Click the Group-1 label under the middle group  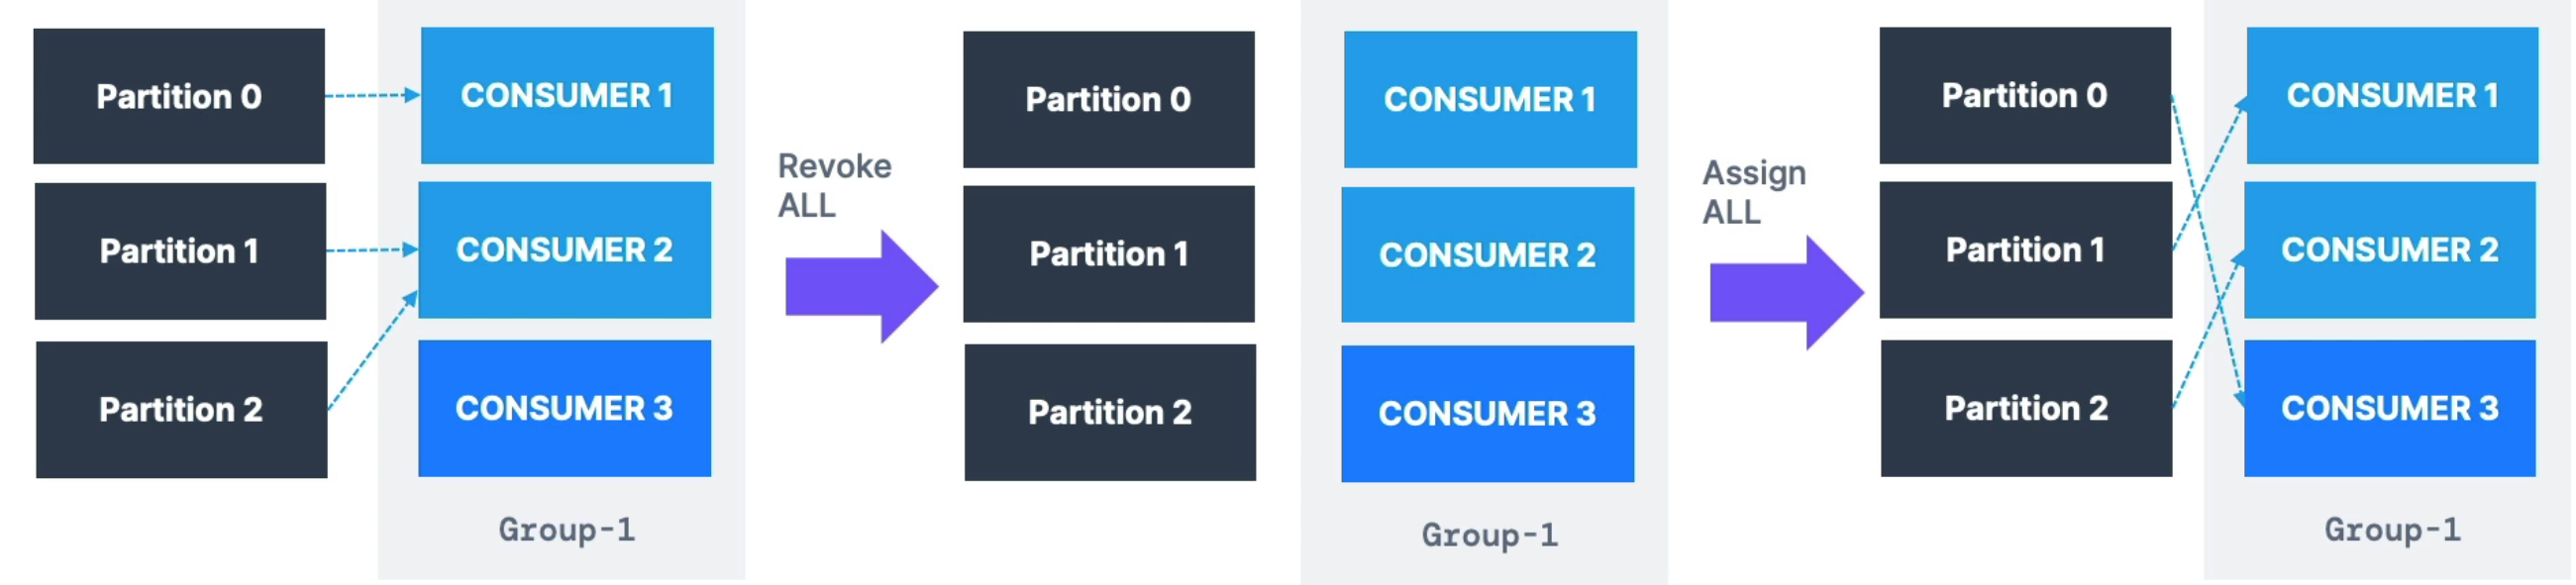pyautogui.click(x=1490, y=535)
